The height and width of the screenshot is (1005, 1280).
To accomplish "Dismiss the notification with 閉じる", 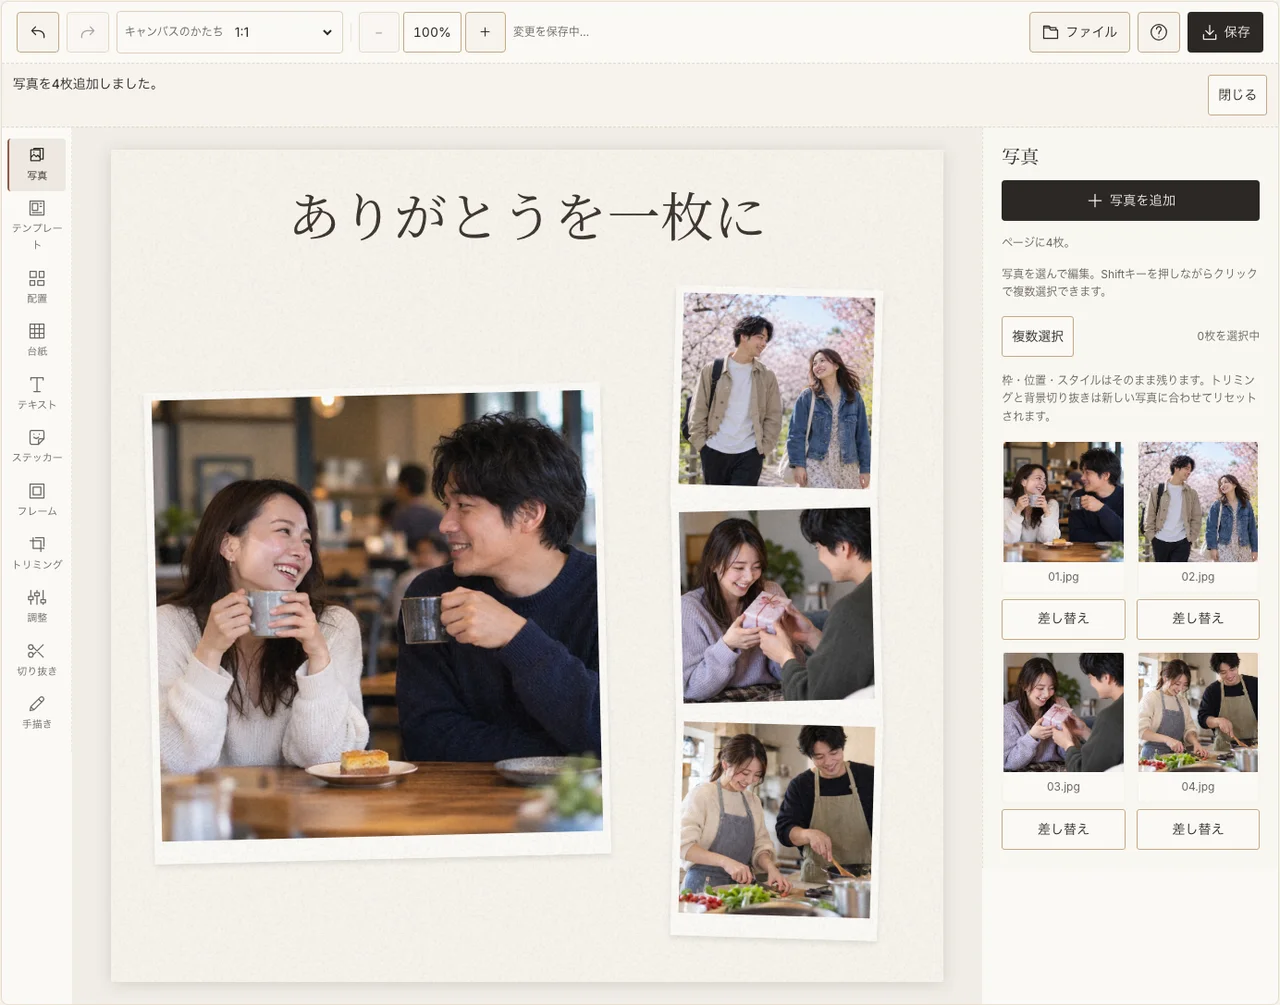I will click(1237, 95).
